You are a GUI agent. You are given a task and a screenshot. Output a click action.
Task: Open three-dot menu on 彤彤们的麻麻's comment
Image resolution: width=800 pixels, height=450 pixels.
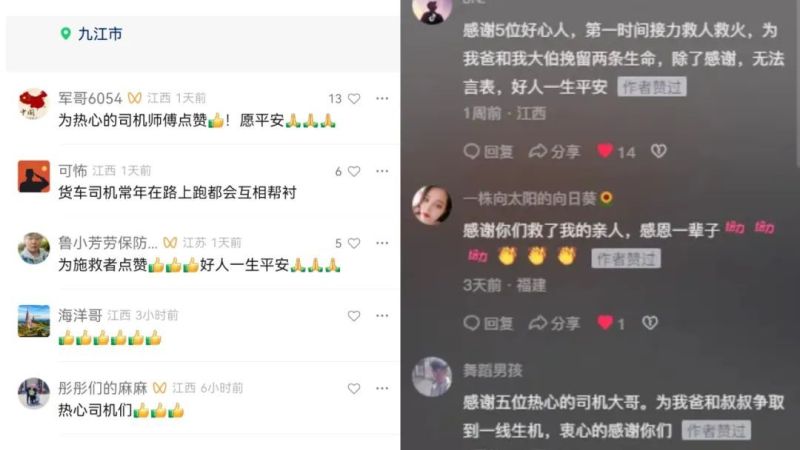[382, 388]
